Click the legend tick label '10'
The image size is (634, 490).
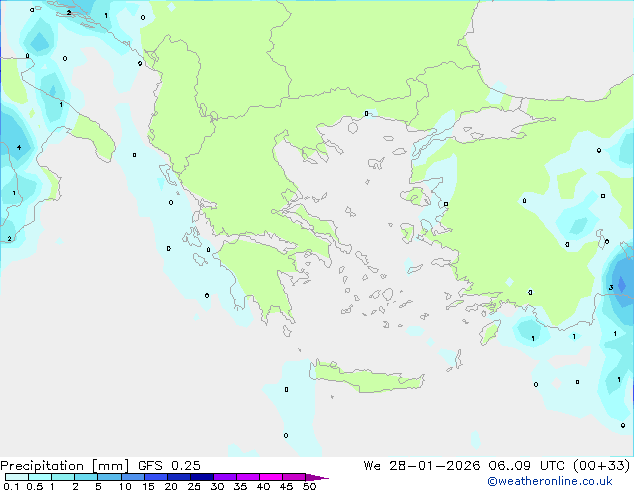[x=125, y=486]
